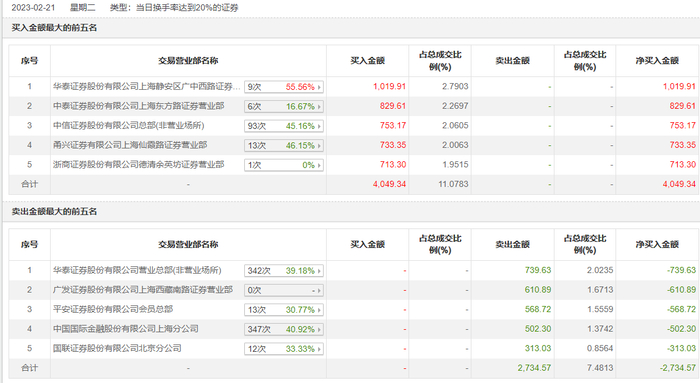
Task: Click ratio cell 1.9515
Action: pos(455,165)
